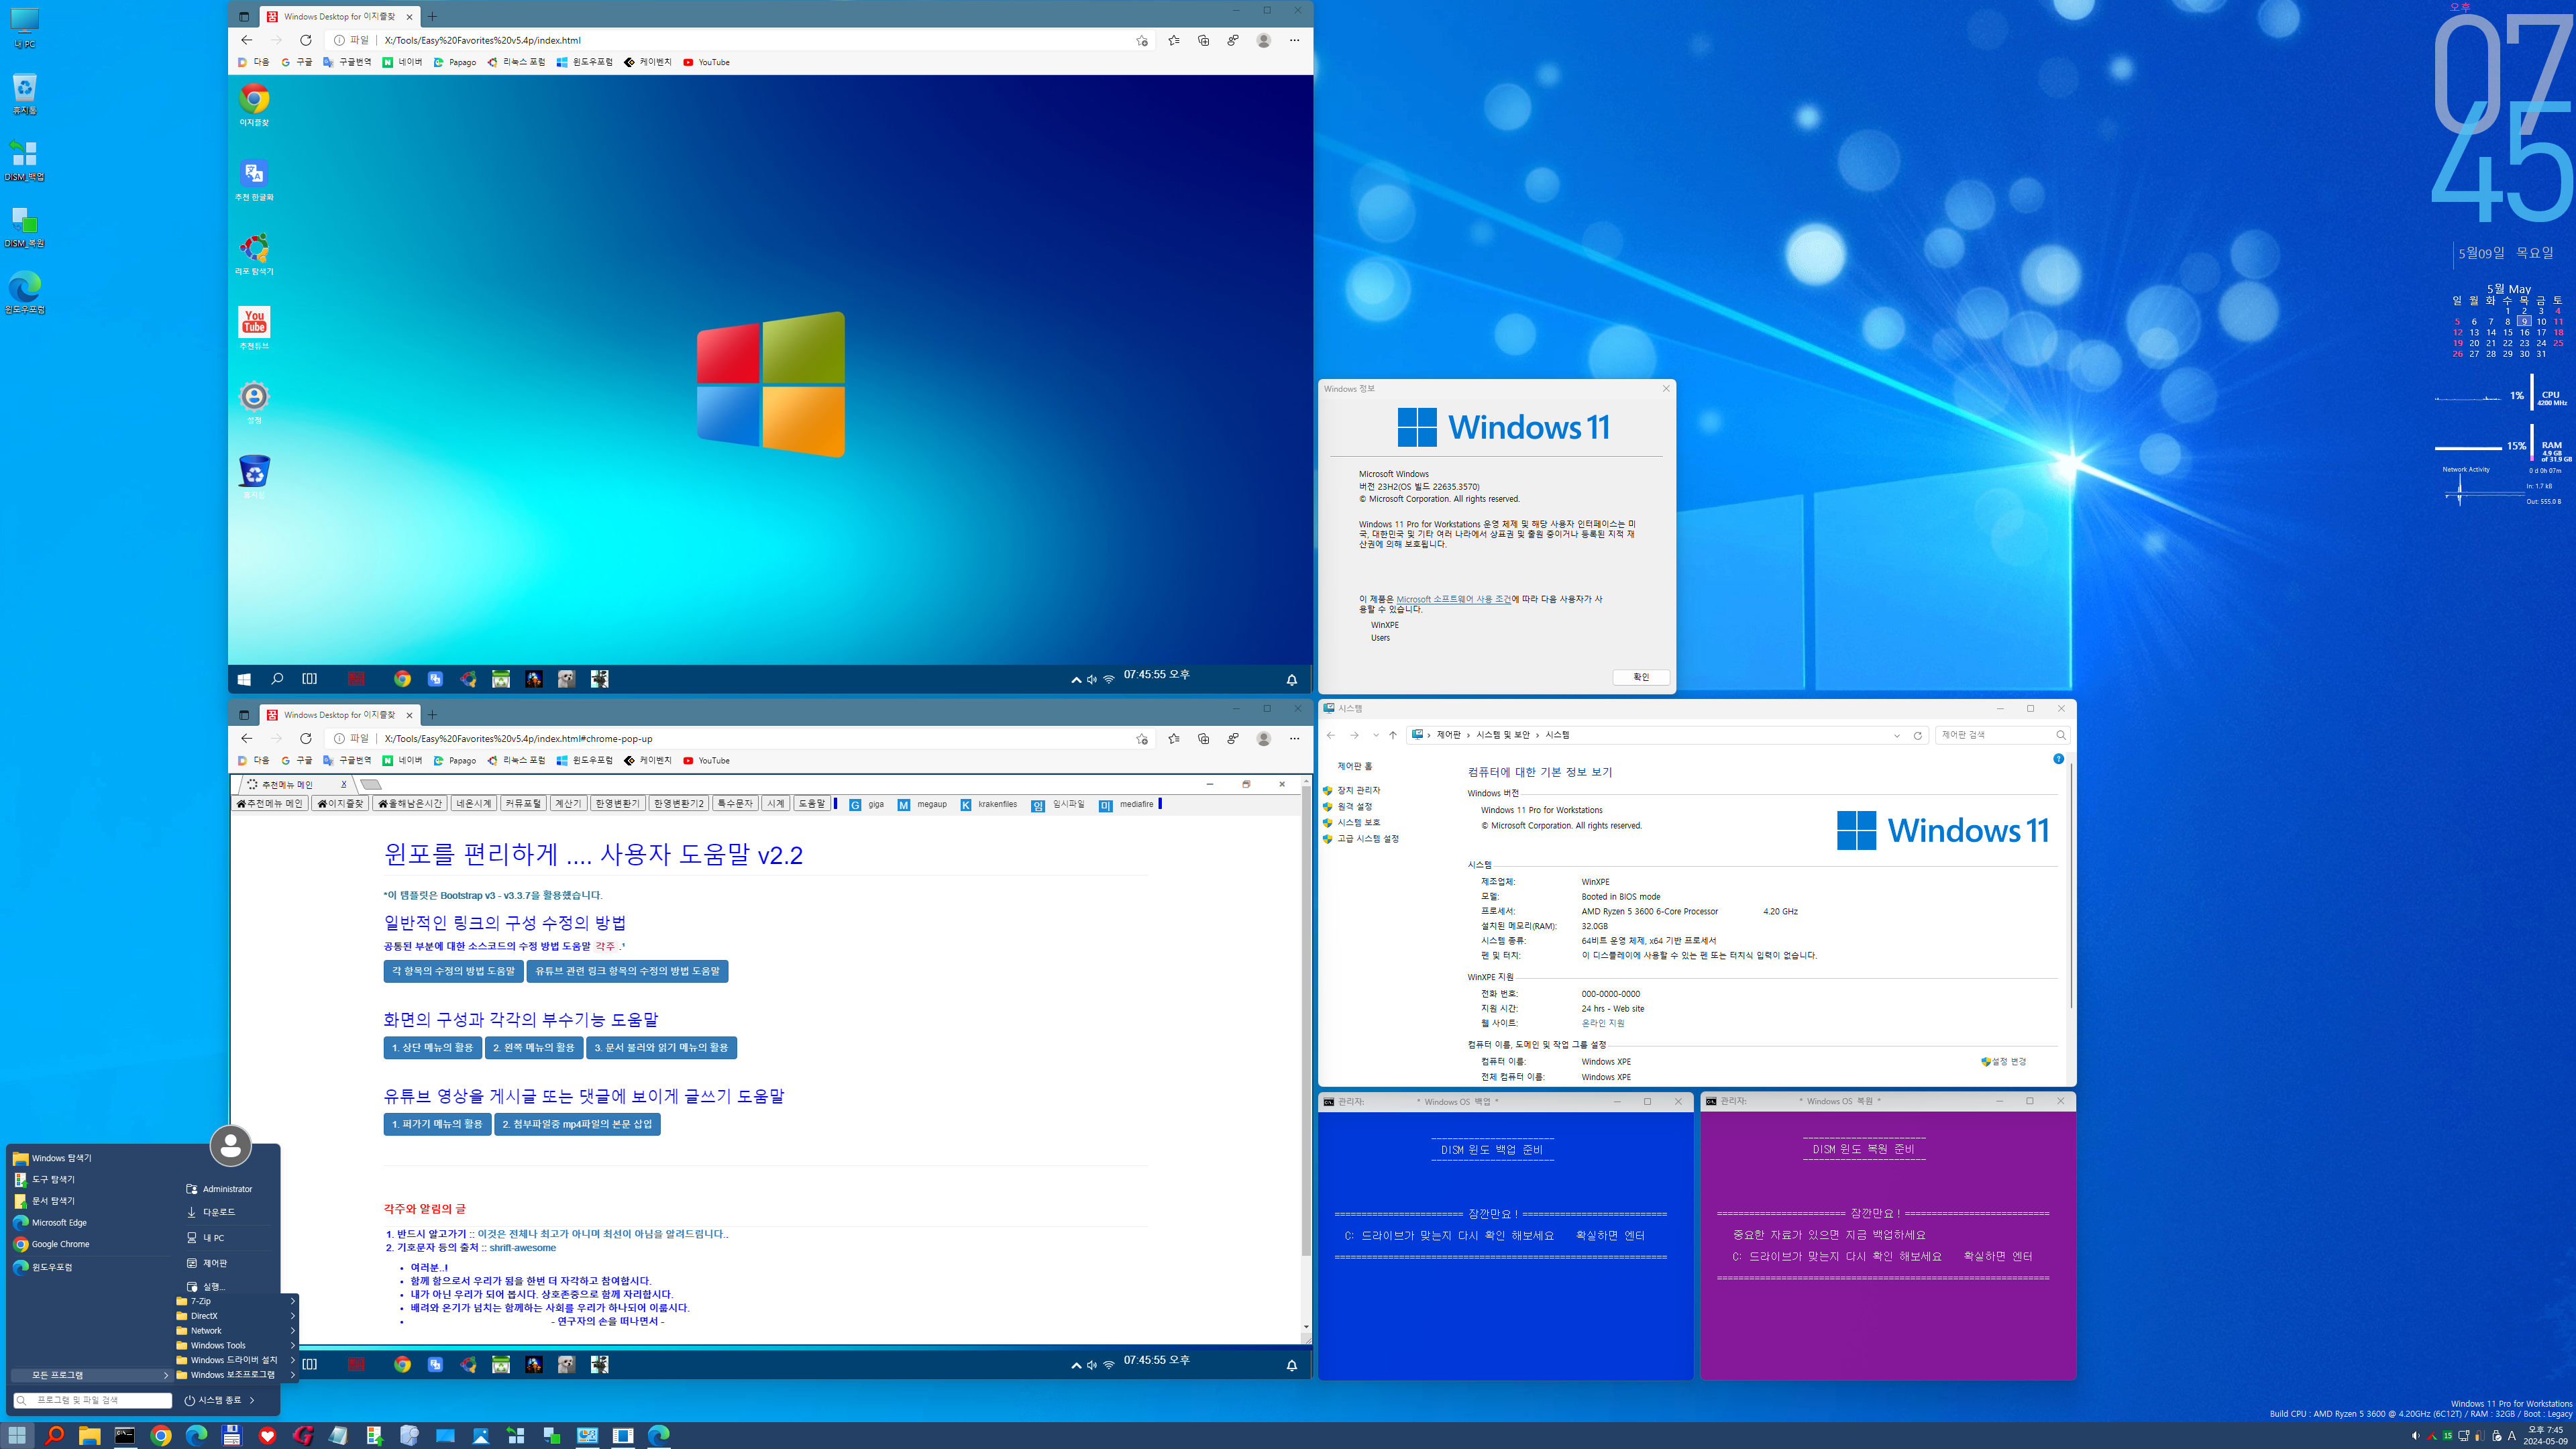2576x1449 pixels.
Task: Open Favorites star list in the top Edge window
Action: click(1174, 40)
